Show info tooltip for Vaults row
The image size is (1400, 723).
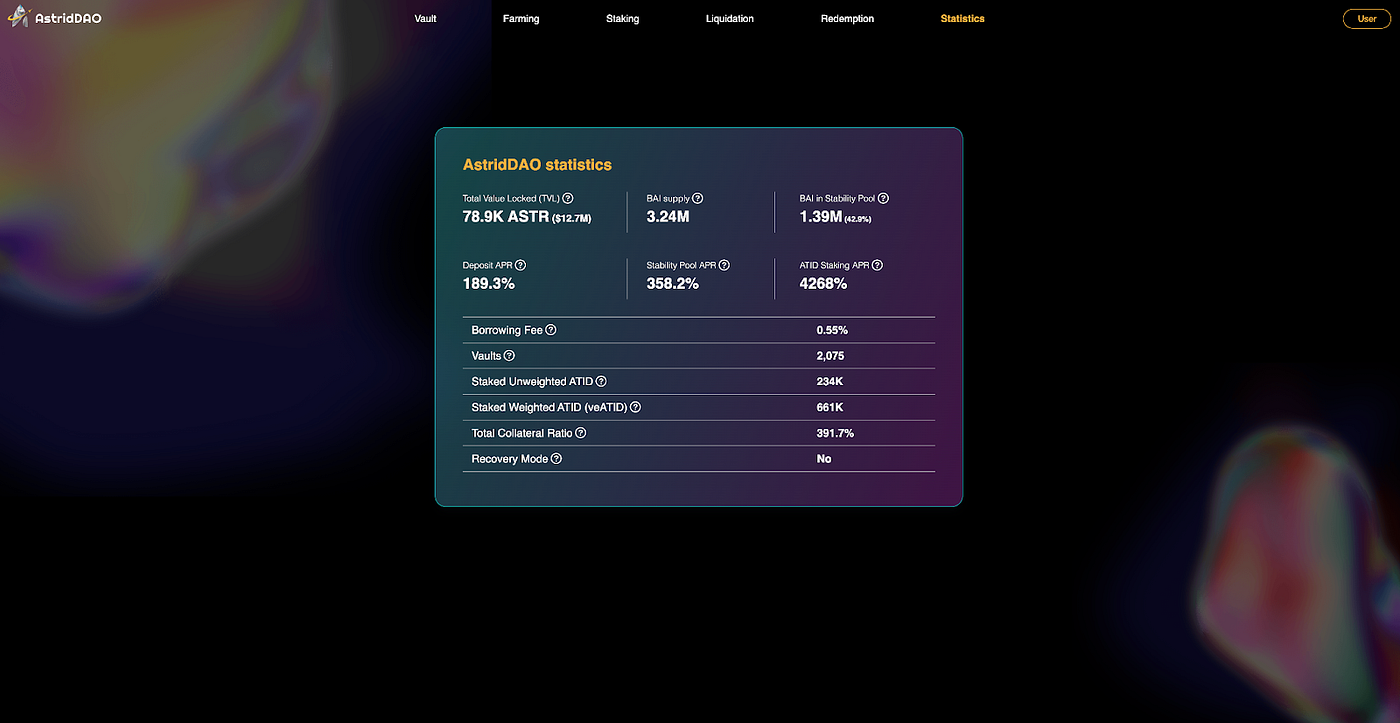tap(509, 356)
